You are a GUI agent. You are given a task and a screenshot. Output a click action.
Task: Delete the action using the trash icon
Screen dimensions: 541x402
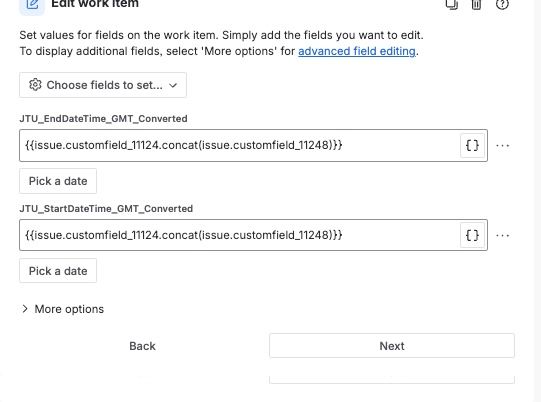(476, 4)
